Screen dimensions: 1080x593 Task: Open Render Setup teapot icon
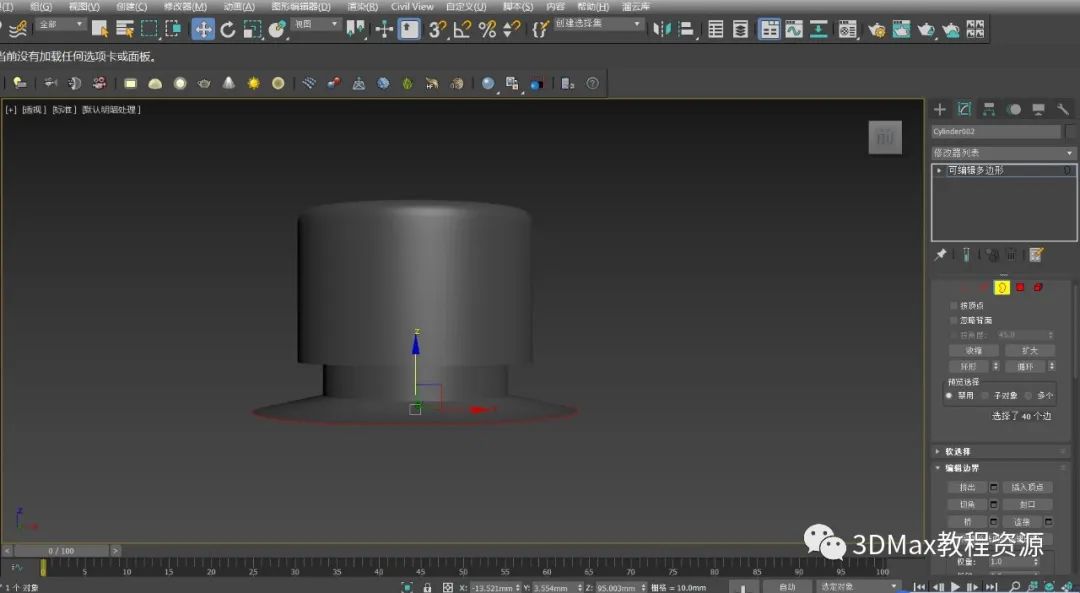876,29
